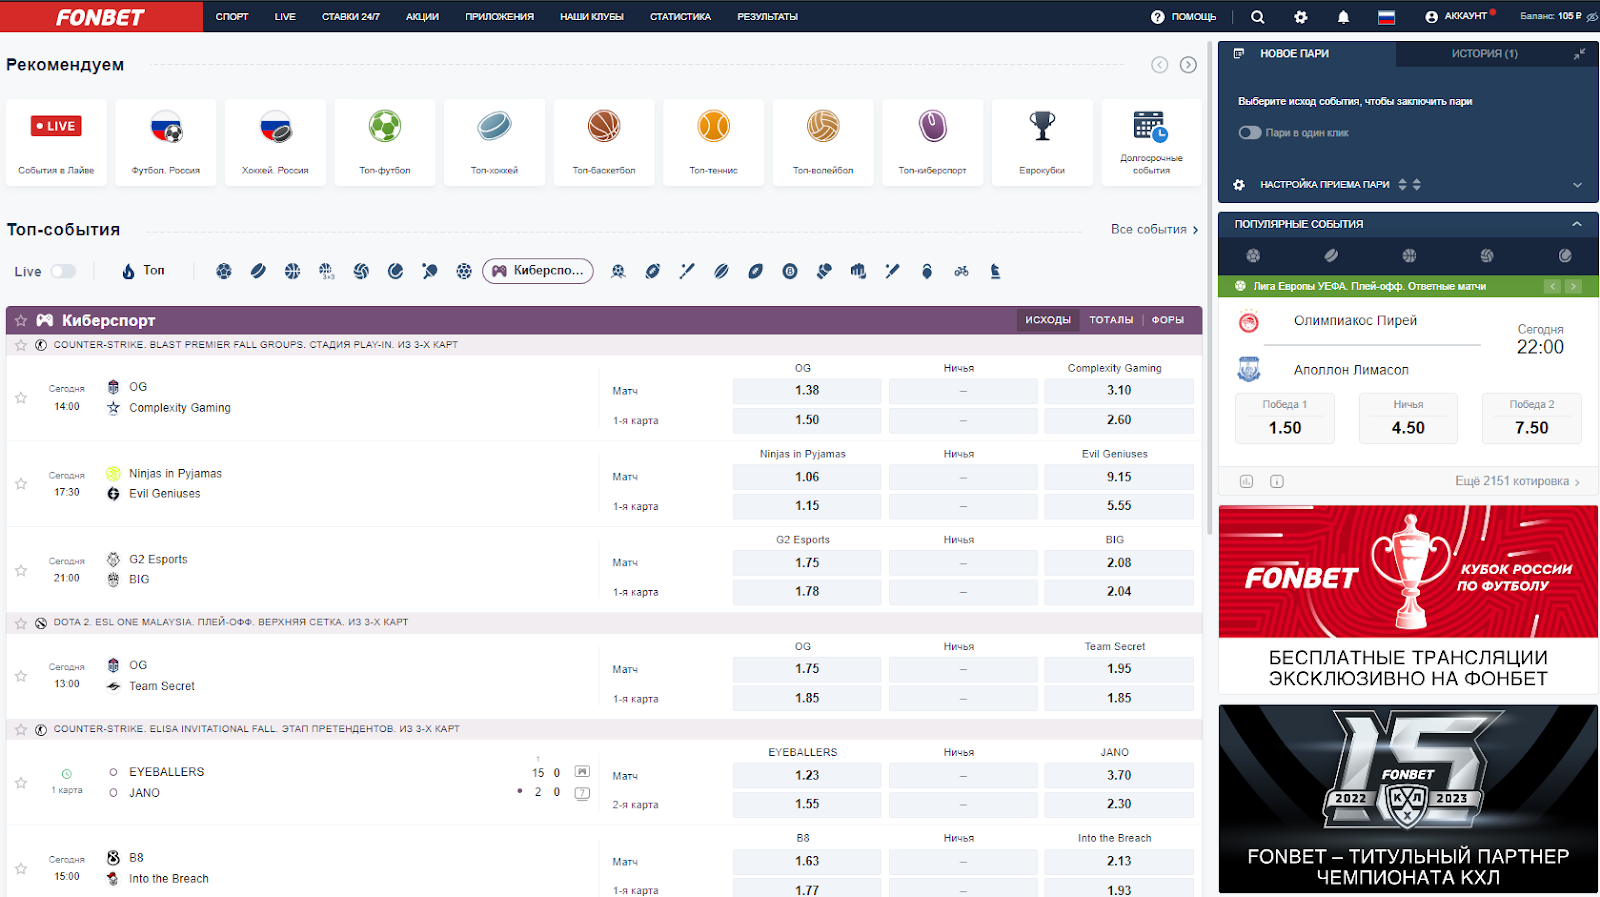1600x897 pixels.
Task: Show tennis in popular events panel
Action: (1565, 256)
